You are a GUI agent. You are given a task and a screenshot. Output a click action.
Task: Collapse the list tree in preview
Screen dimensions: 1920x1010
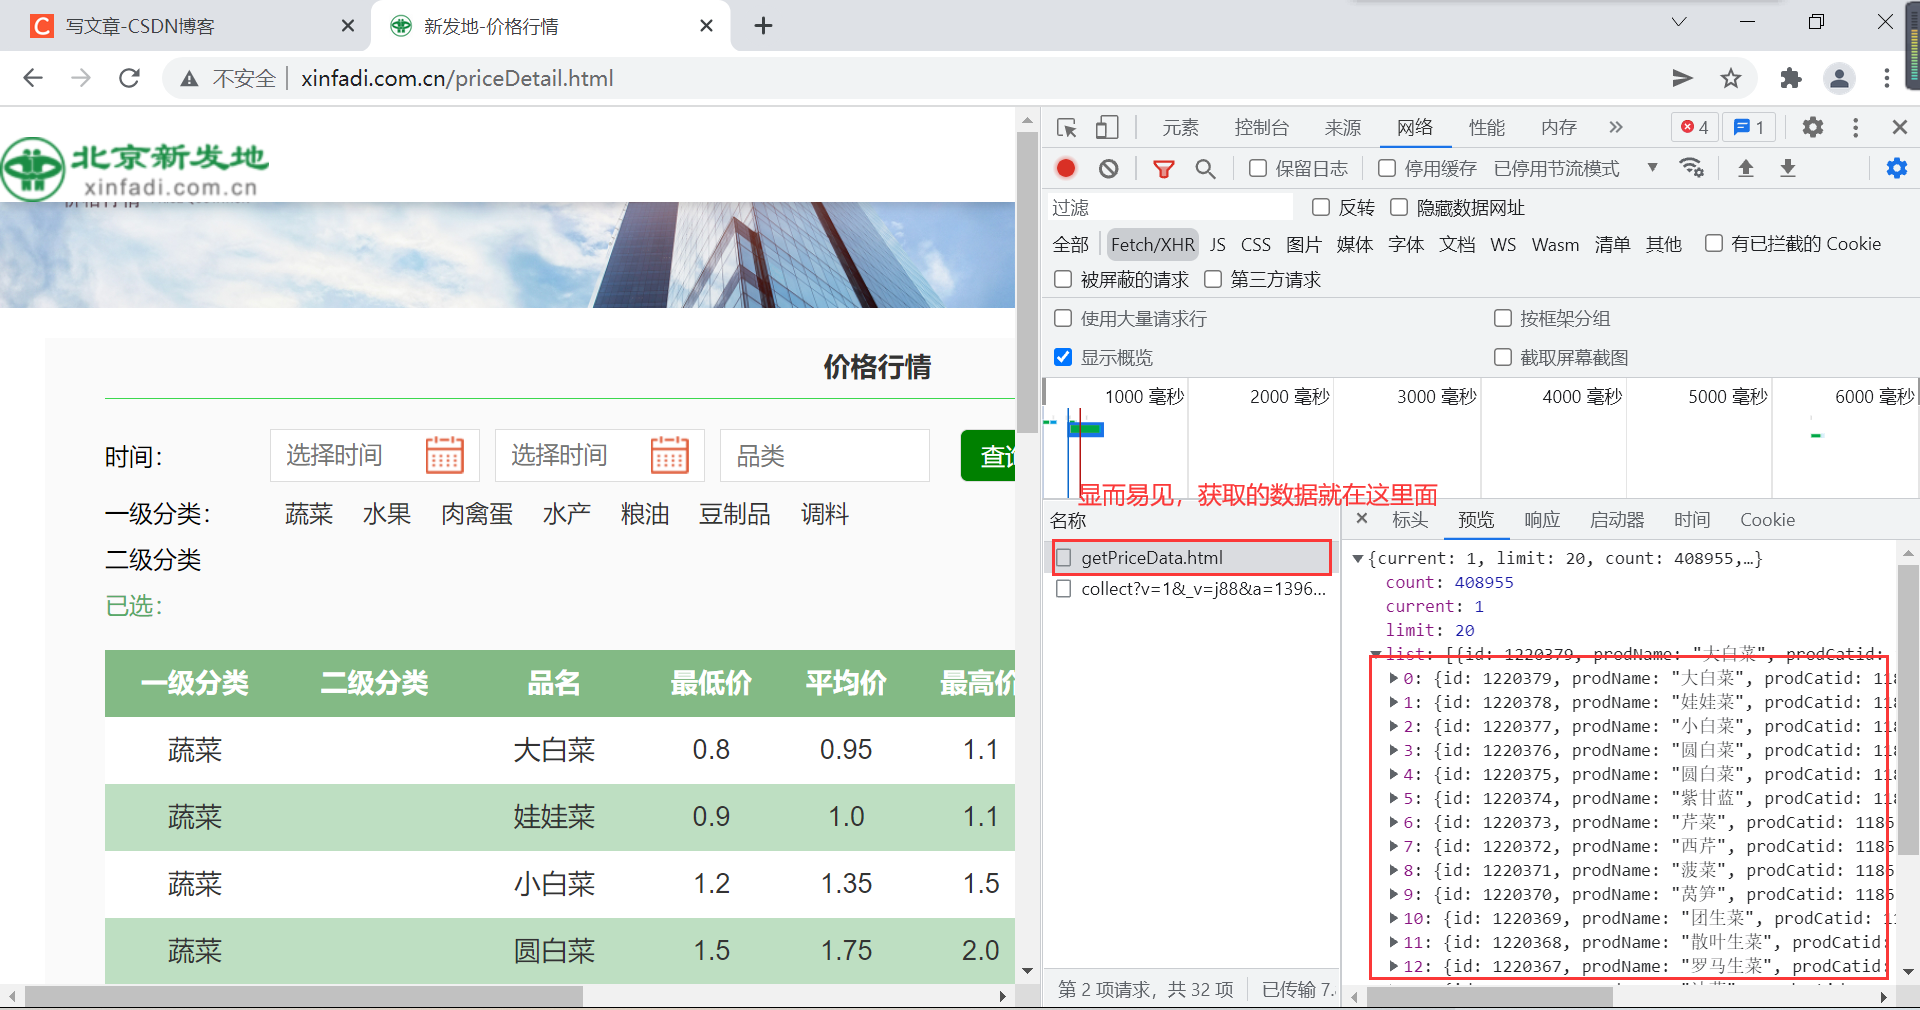tap(1375, 654)
